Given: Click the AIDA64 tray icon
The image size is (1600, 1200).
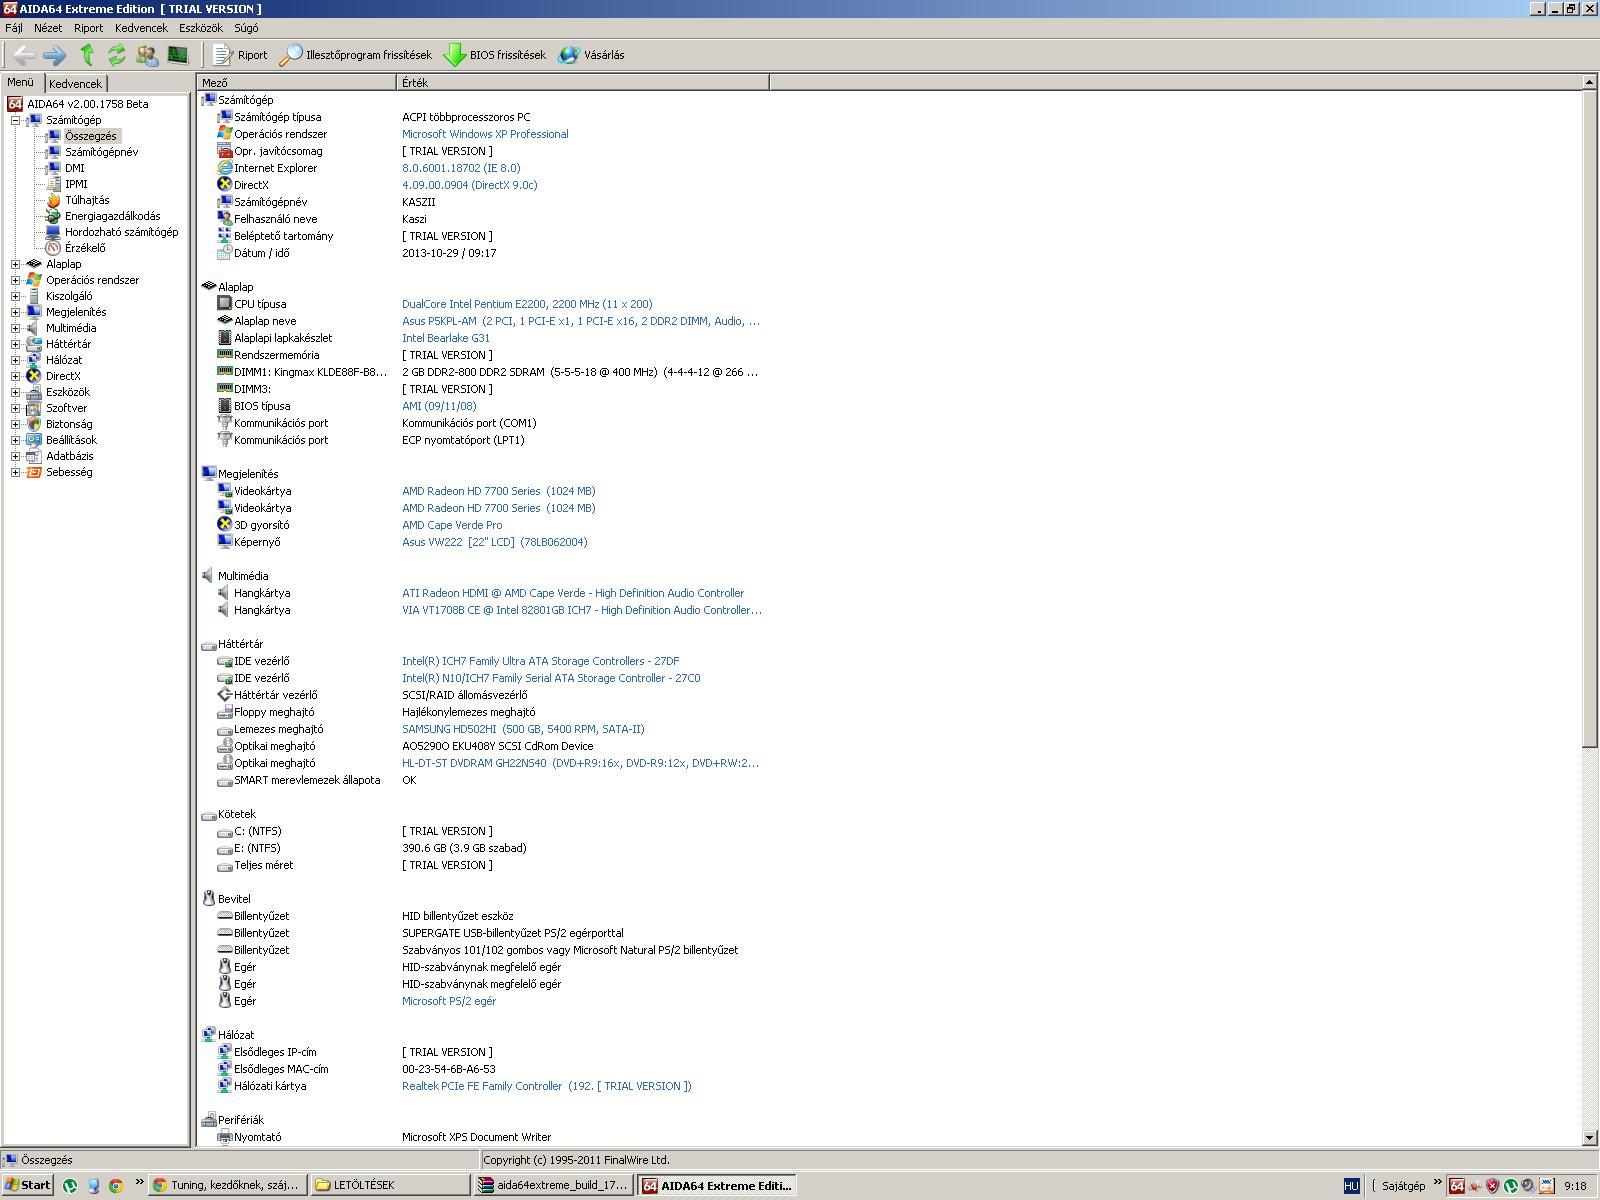Looking at the screenshot, I should 1457,1186.
